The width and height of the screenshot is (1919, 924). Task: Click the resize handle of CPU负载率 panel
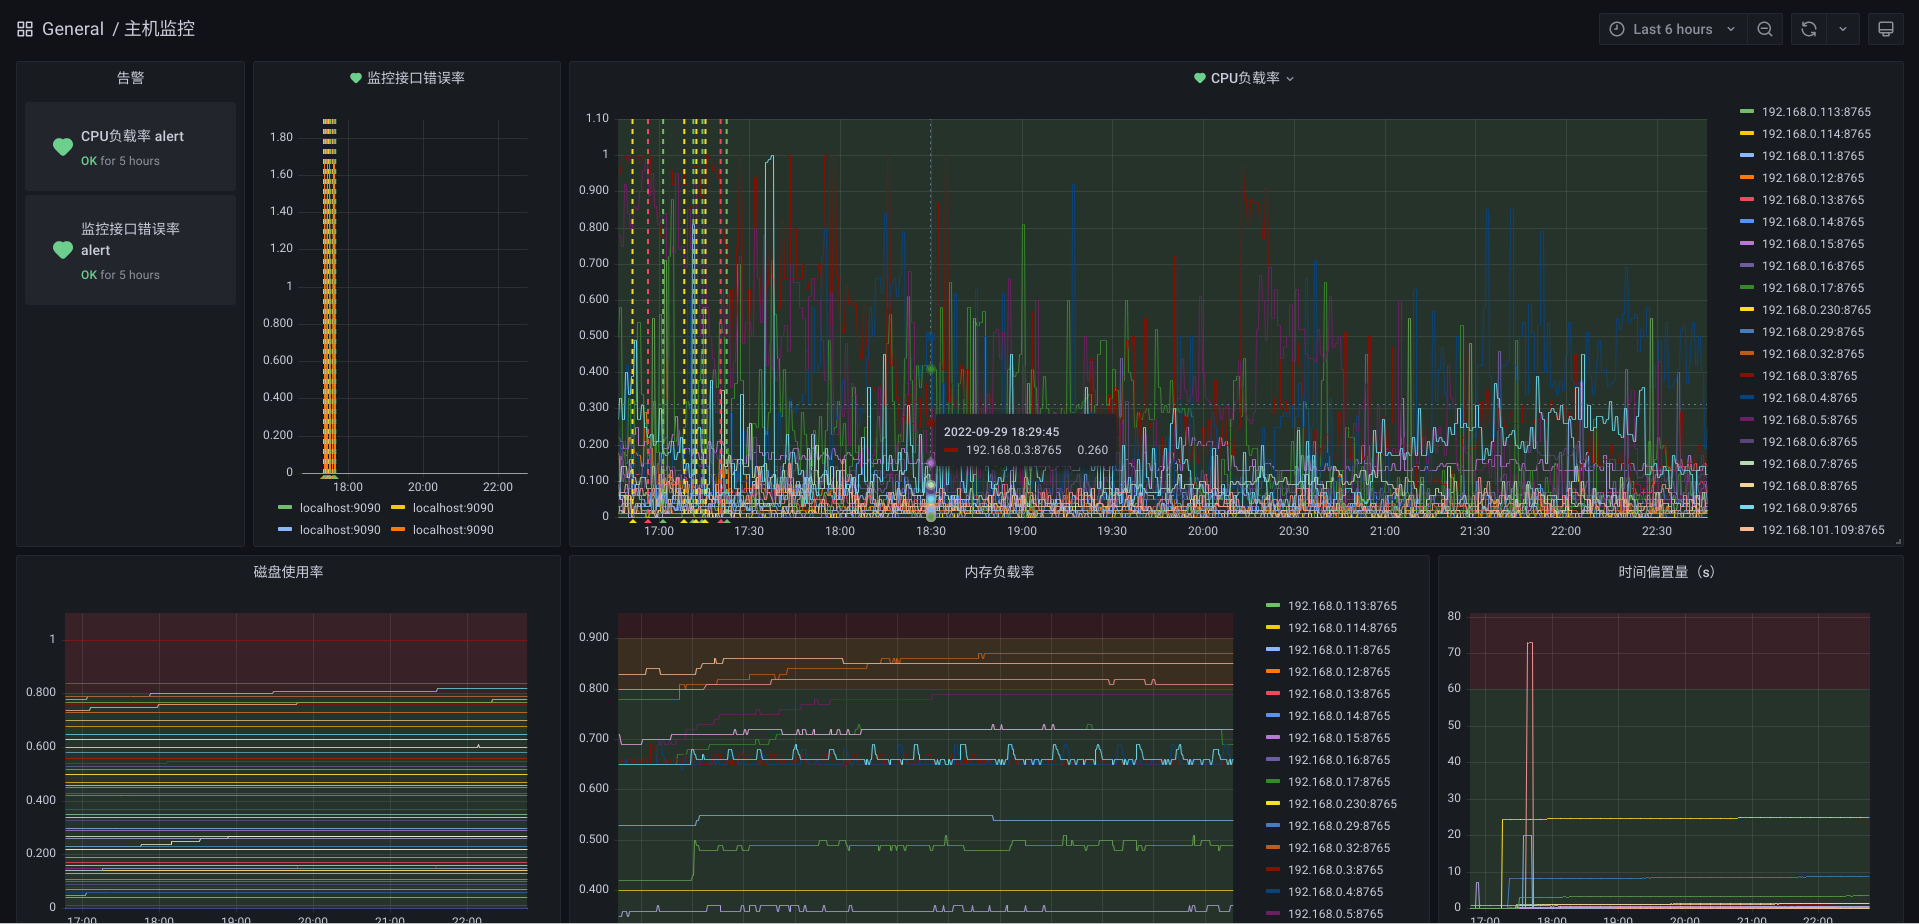tap(1897, 541)
